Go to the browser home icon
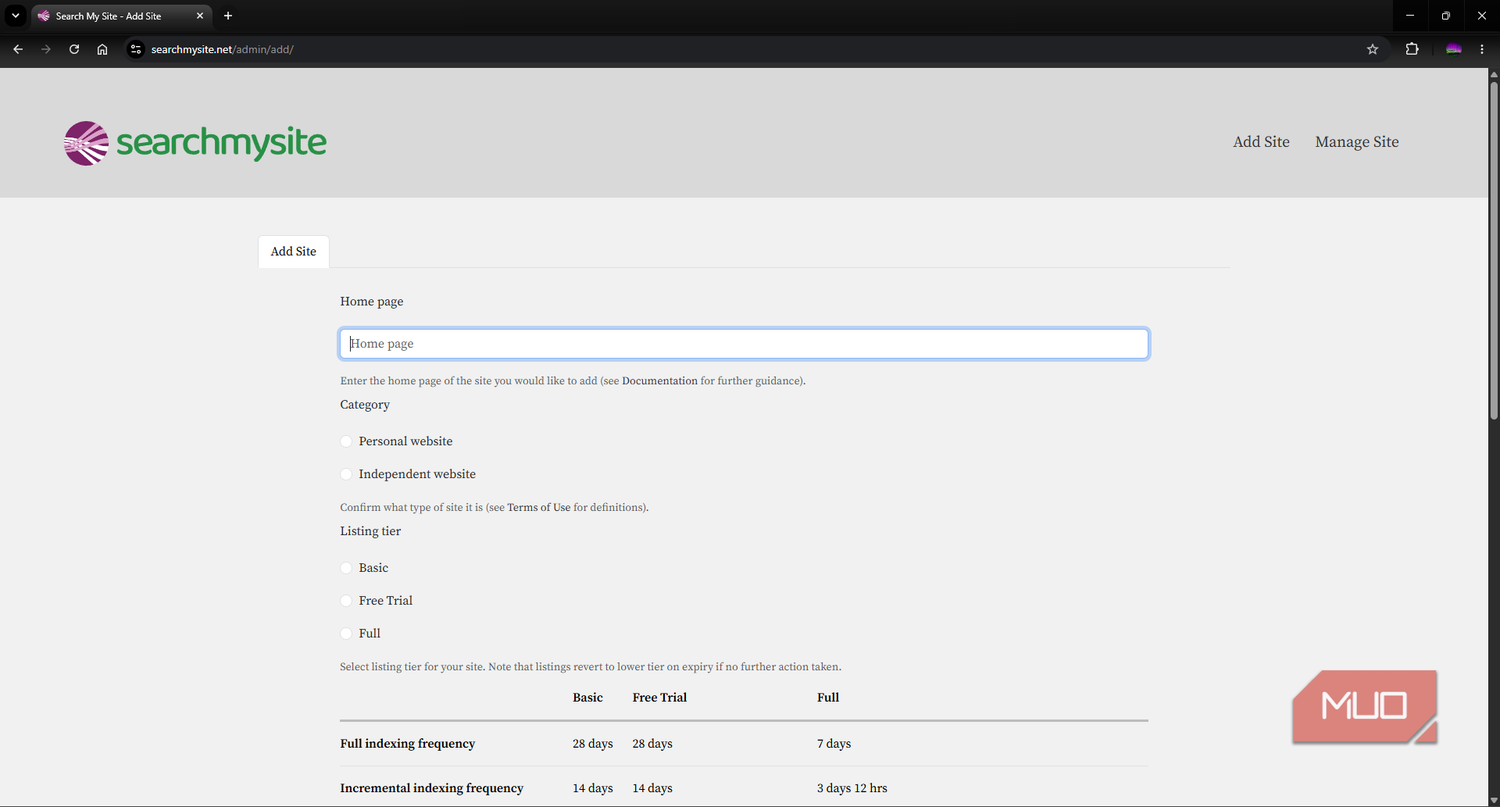The height and width of the screenshot is (807, 1500). click(x=102, y=49)
